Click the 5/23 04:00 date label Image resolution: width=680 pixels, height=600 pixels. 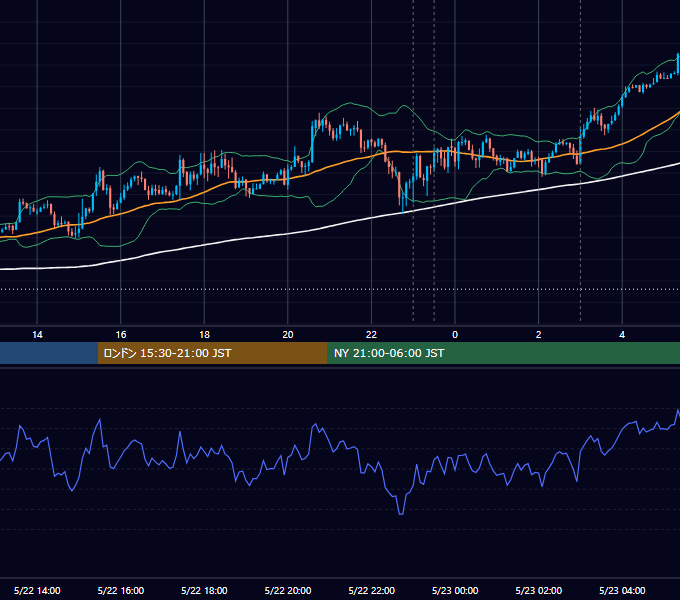pyautogui.click(x=622, y=590)
